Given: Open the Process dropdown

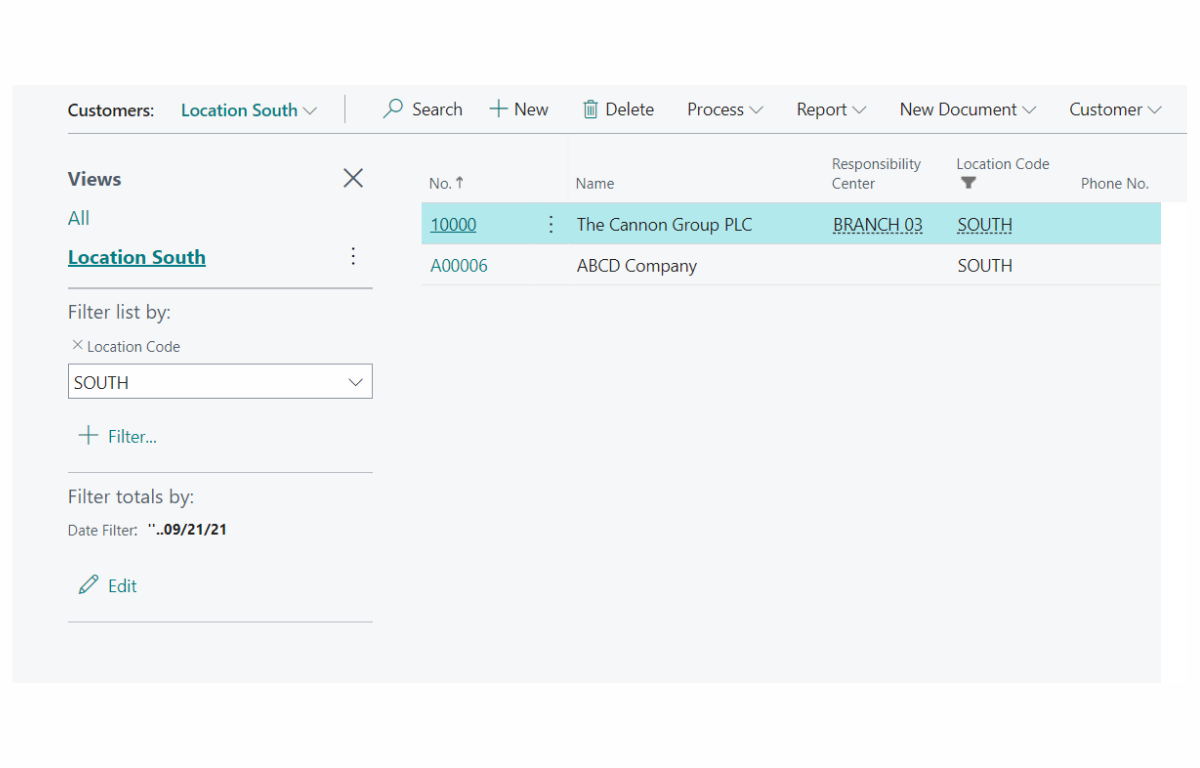Looking at the screenshot, I should pyautogui.click(x=724, y=109).
